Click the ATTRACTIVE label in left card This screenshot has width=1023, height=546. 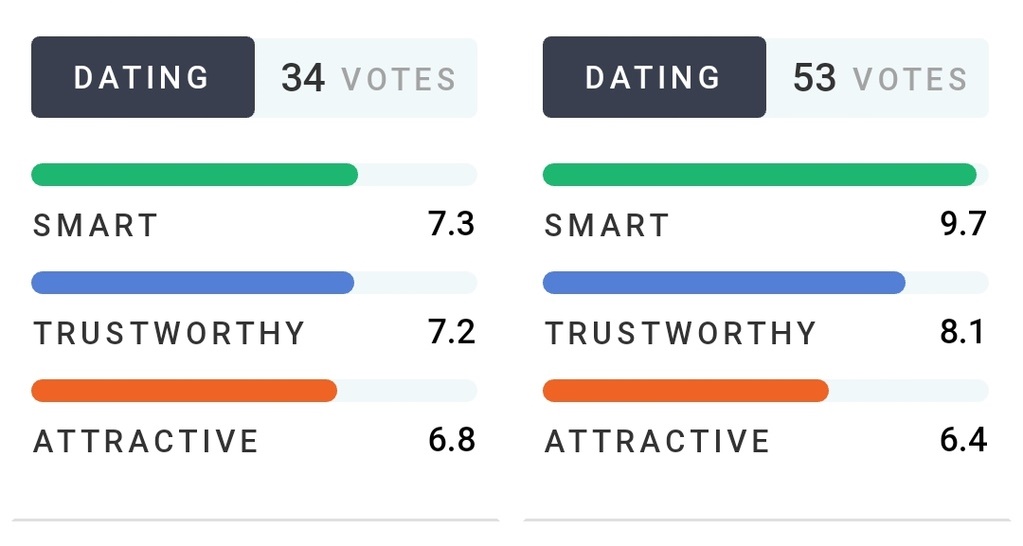tap(146, 442)
